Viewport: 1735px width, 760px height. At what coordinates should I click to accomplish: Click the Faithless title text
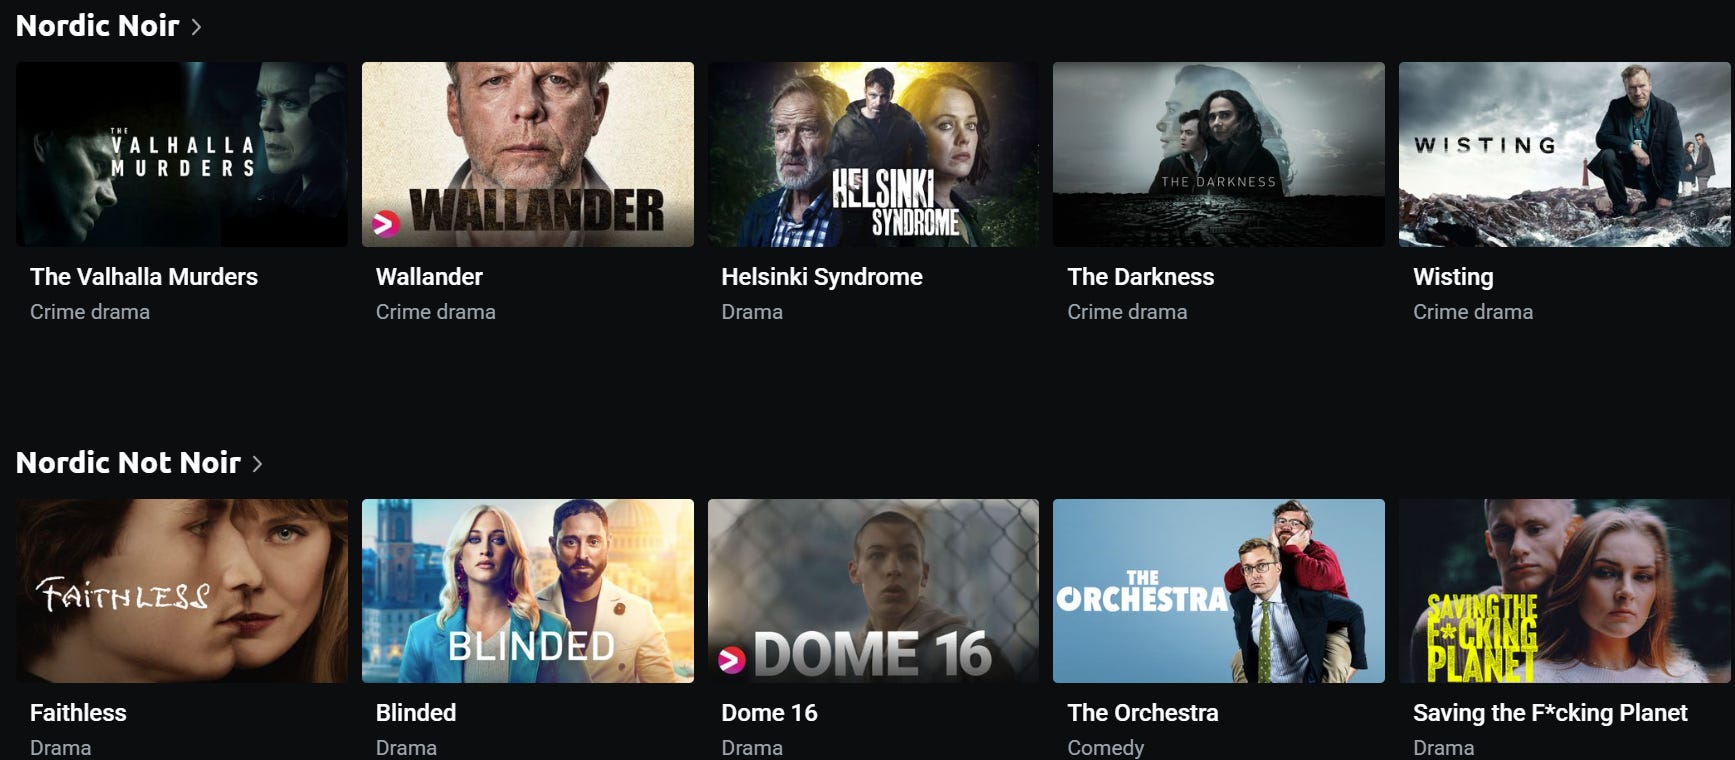click(x=78, y=713)
